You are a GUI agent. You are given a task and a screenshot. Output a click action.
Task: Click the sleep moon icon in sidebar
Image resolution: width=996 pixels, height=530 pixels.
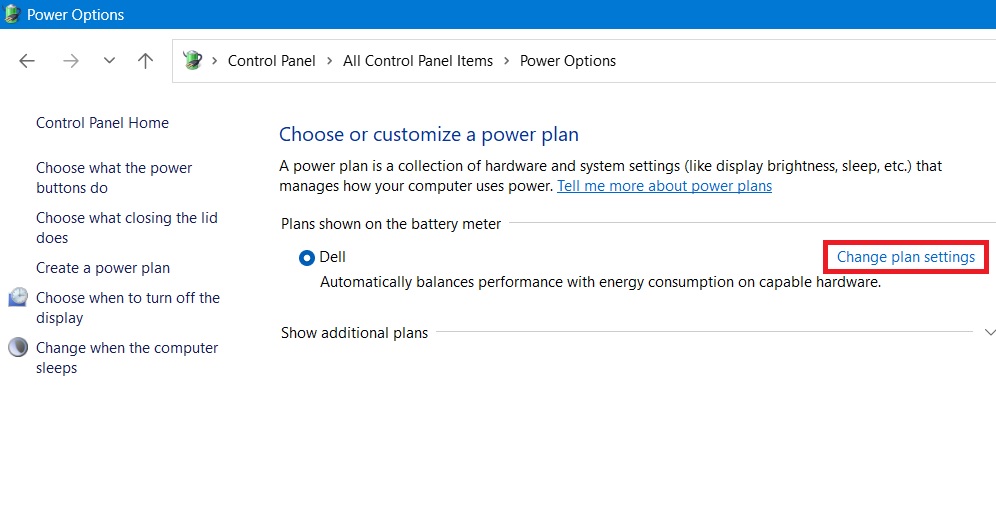point(18,348)
